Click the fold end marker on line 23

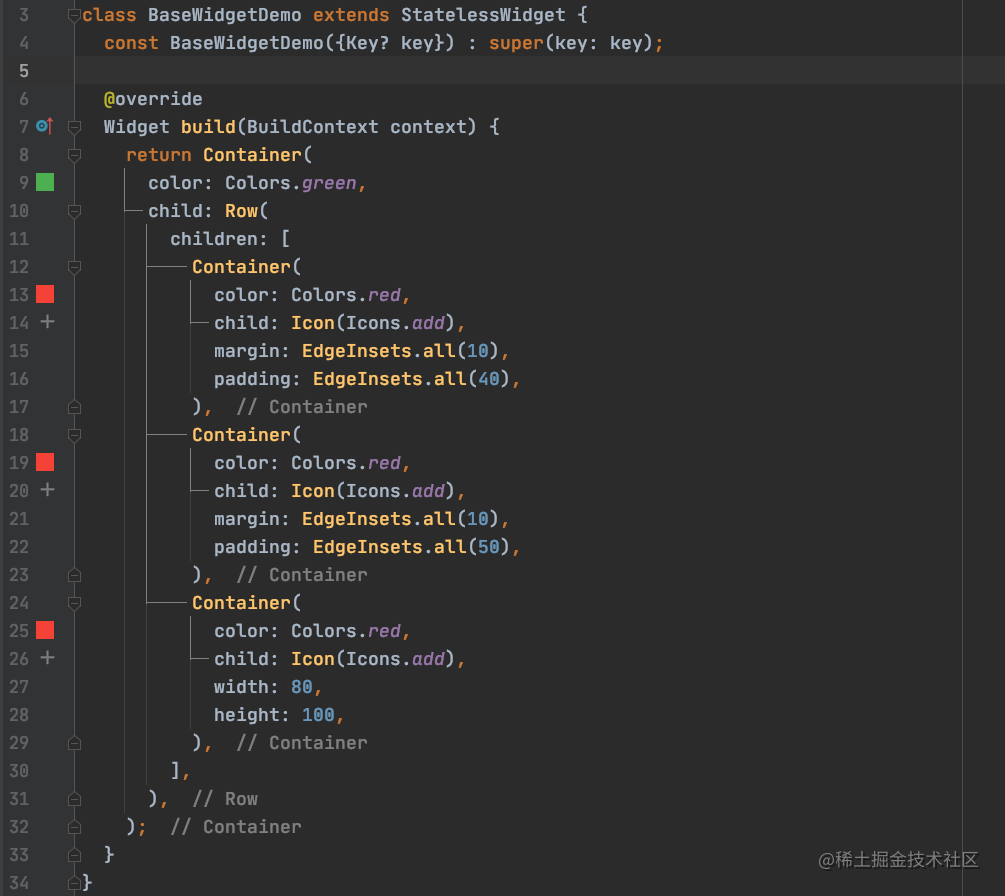pos(74,575)
